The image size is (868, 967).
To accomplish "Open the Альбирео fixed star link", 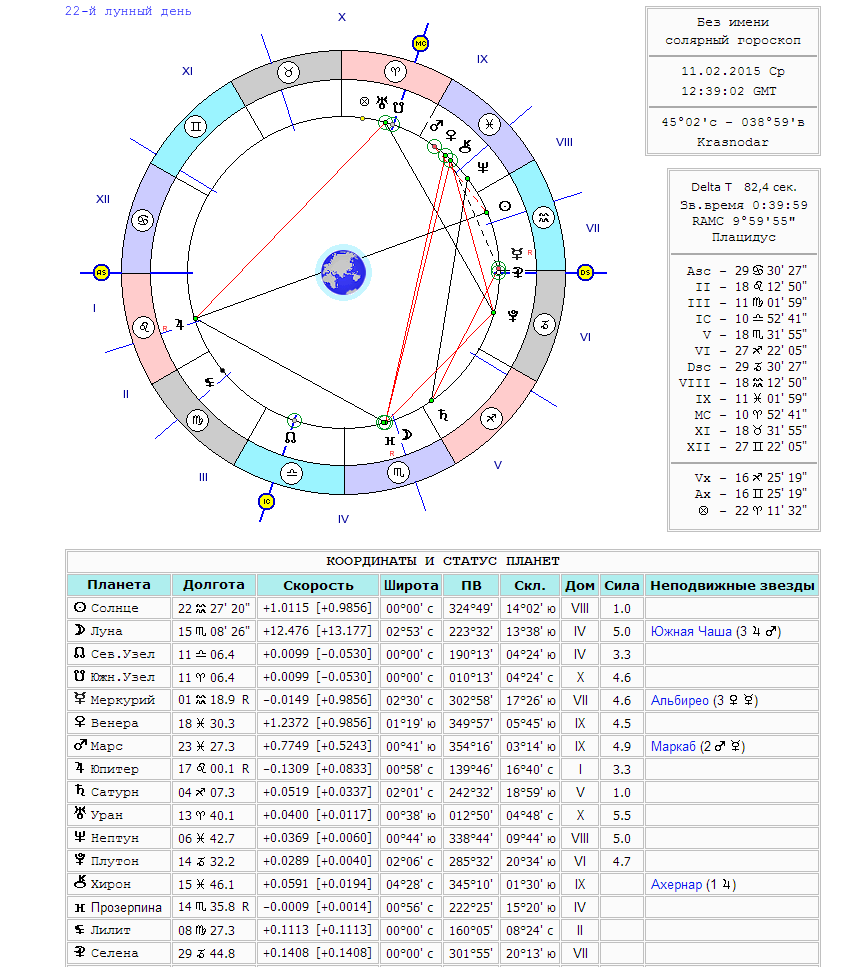I will pos(679,701).
